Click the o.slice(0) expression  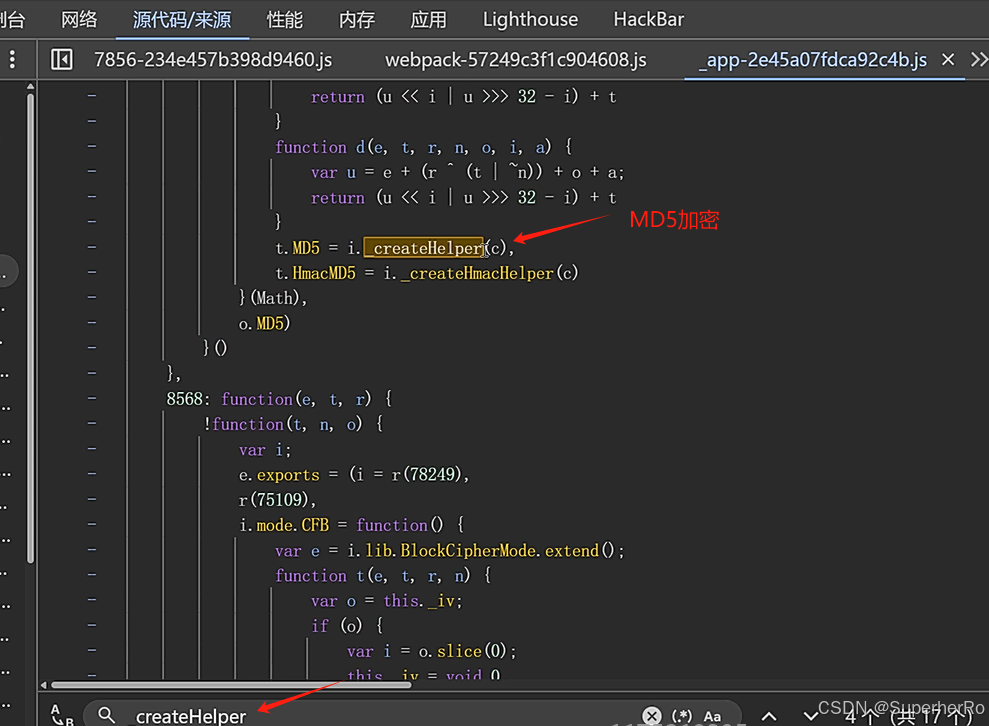(462, 651)
